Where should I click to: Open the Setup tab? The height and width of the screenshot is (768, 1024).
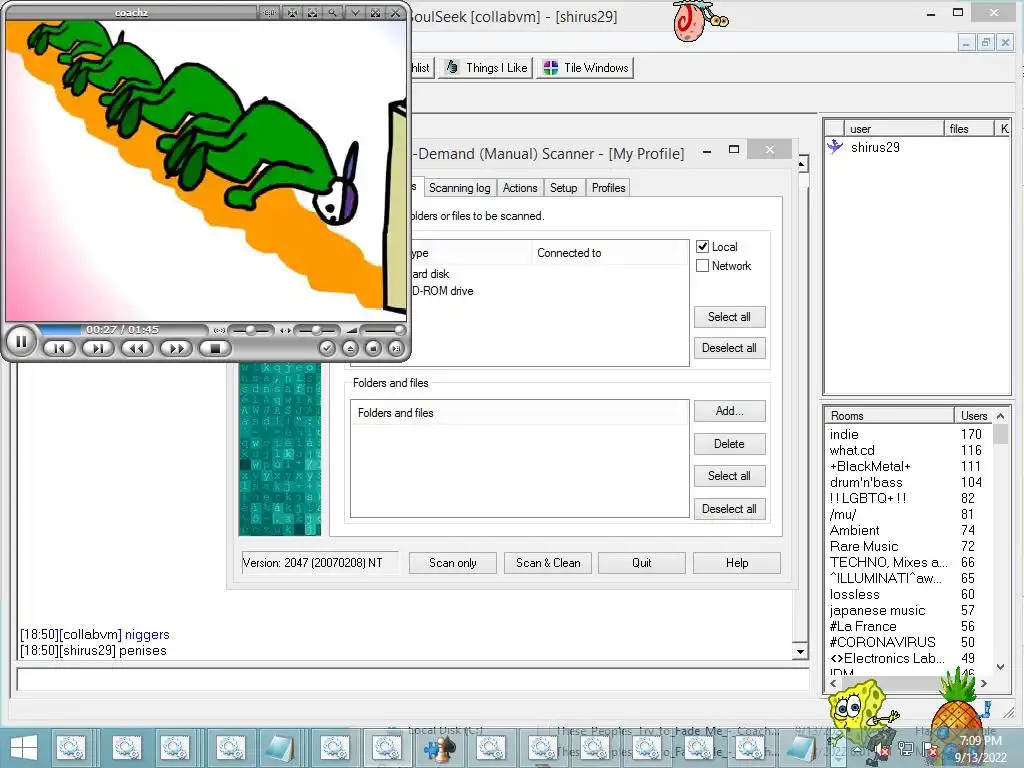coord(564,188)
